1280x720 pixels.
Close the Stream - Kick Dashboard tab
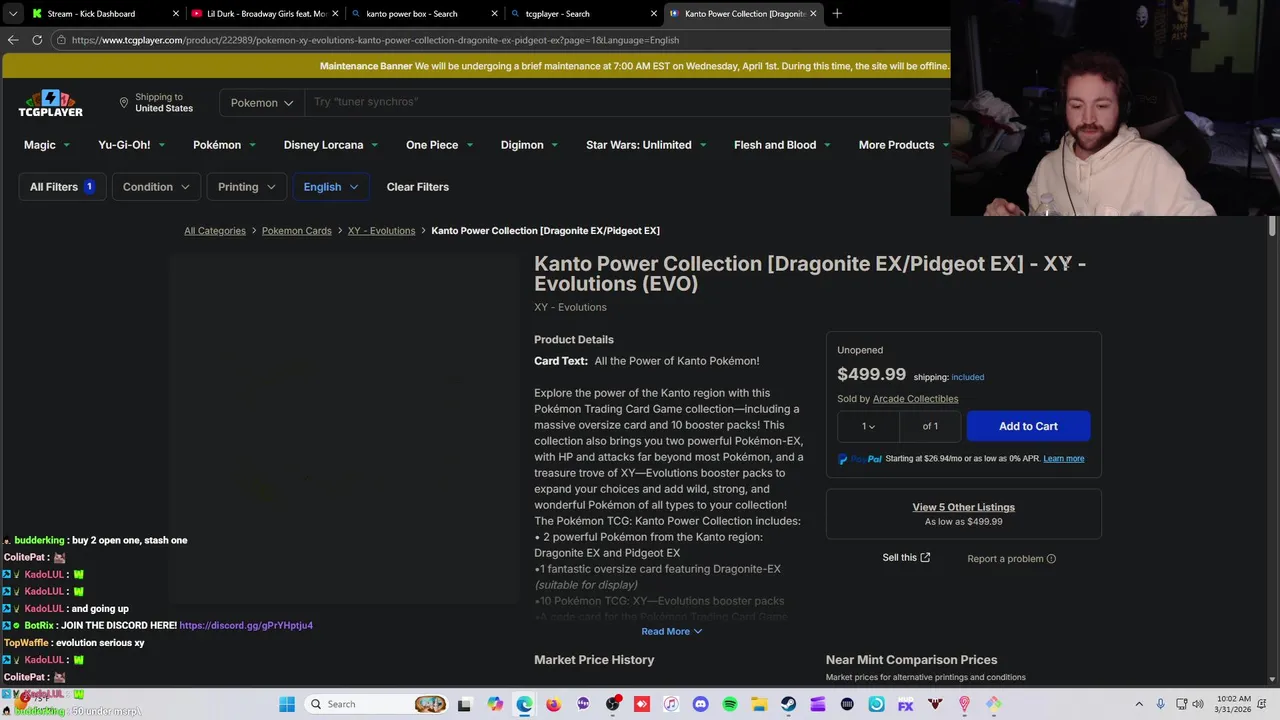[176, 14]
